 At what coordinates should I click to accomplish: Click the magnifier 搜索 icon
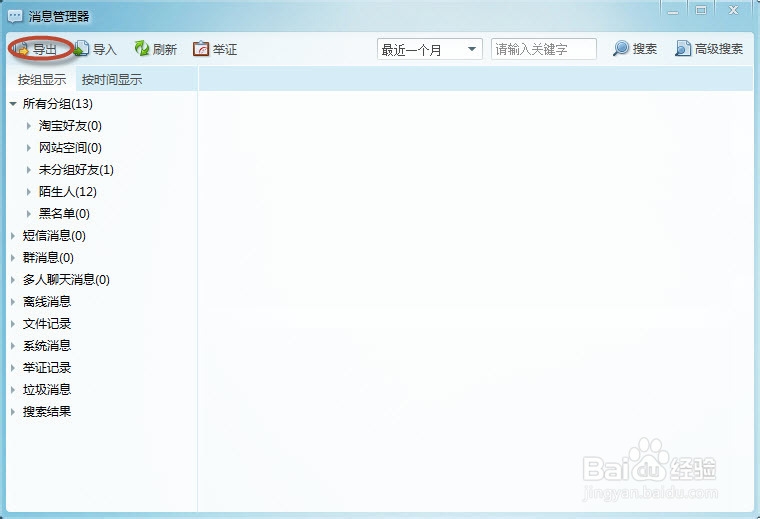click(621, 48)
